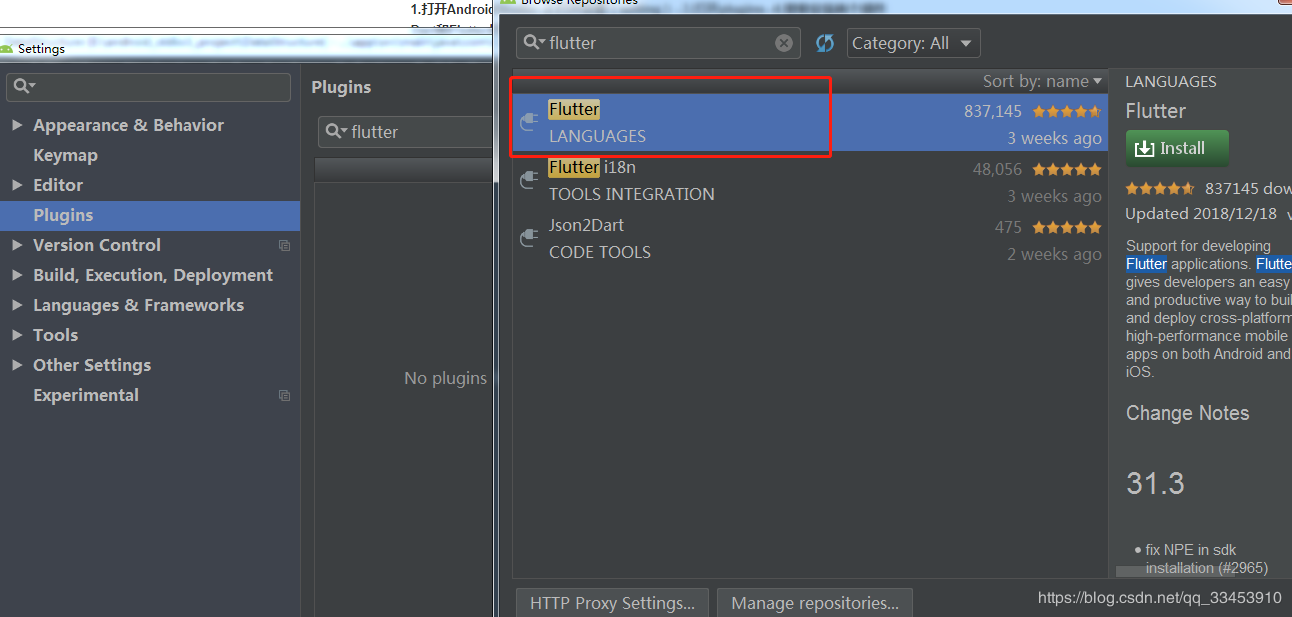
Task: Click the TOOLS INTEGRATION category label
Action: [632, 194]
